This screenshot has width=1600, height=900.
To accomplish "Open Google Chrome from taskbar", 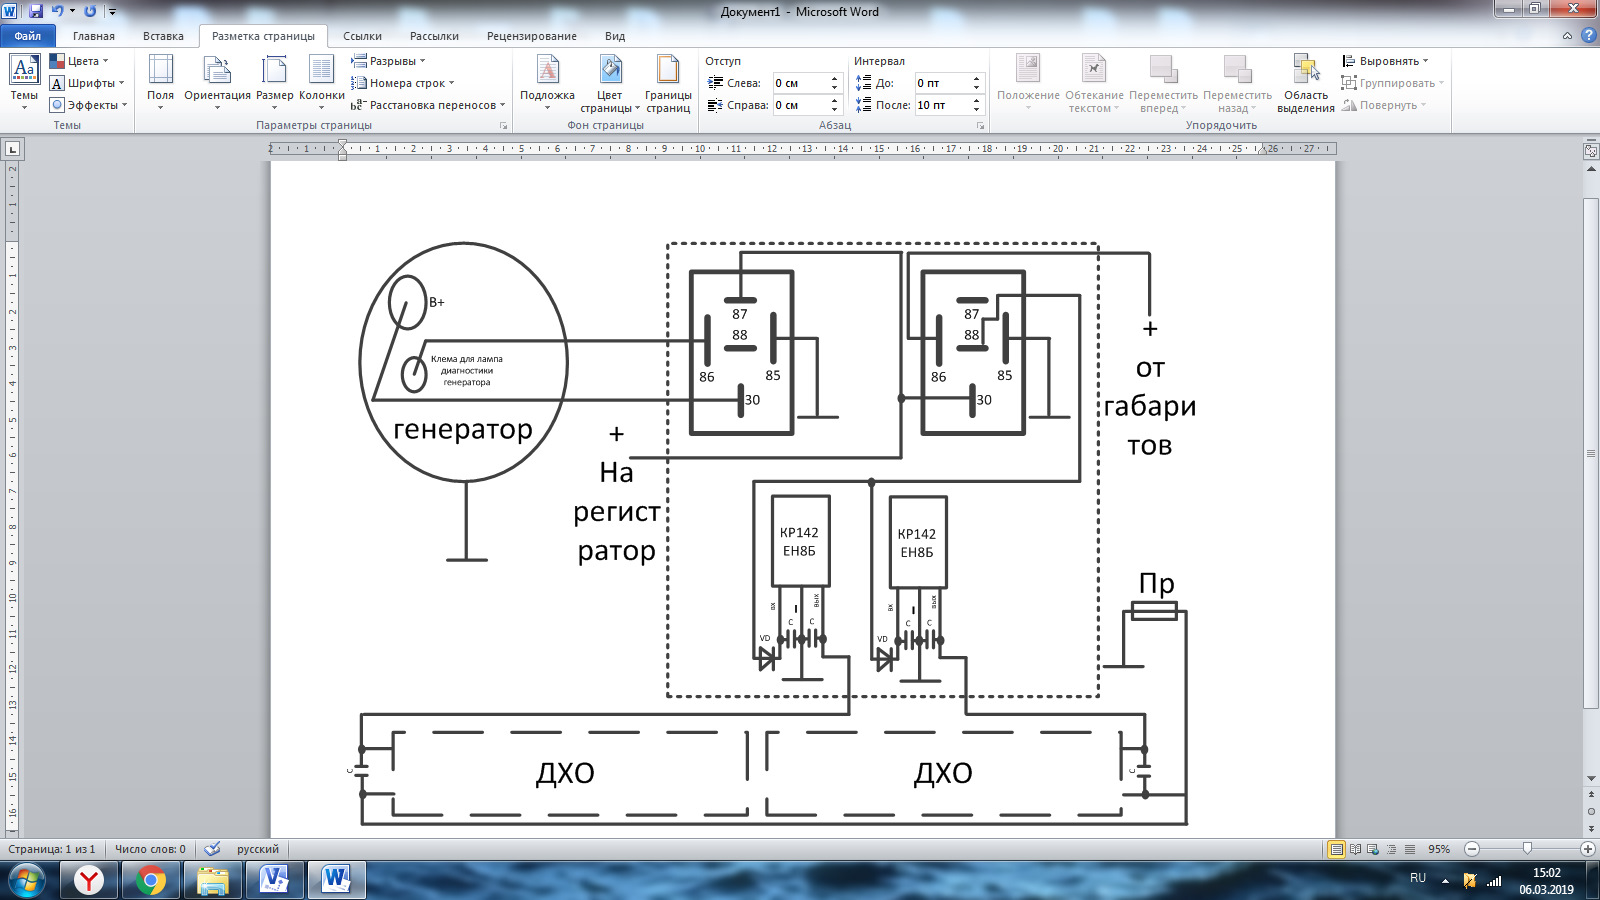I will (151, 881).
